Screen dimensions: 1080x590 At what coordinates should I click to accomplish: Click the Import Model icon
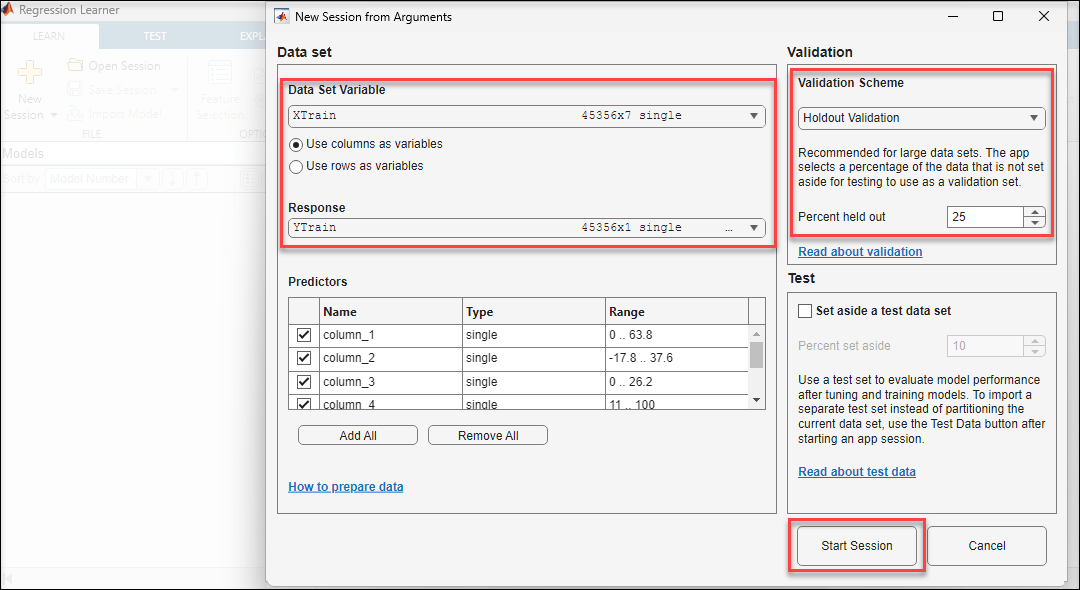click(x=76, y=114)
